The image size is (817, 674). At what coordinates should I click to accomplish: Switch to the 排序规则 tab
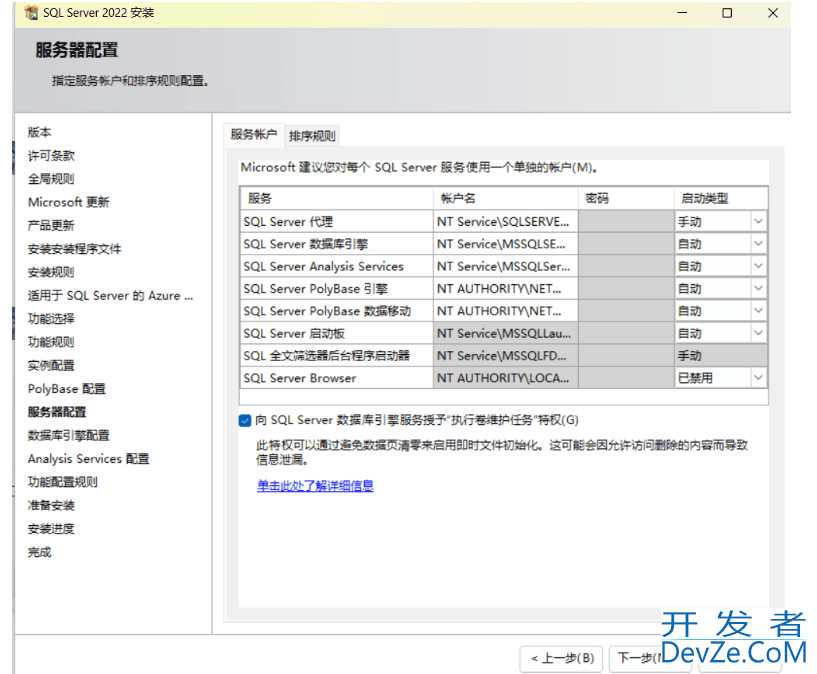pyautogui.click(x=312, y=136)
